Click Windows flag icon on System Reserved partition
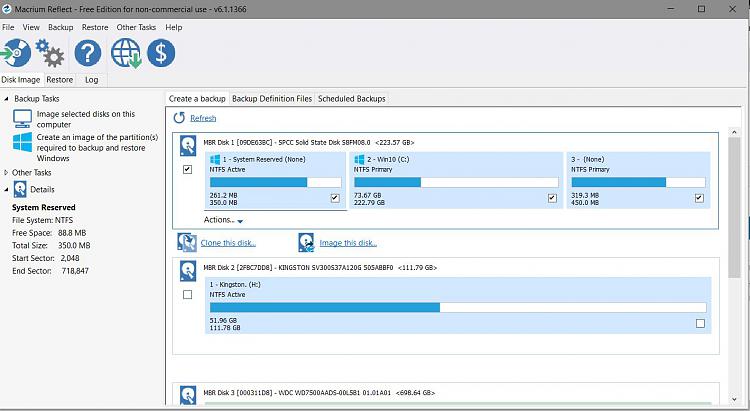The width and height of the screenshot is (750, 411). [x=215, y=159]
